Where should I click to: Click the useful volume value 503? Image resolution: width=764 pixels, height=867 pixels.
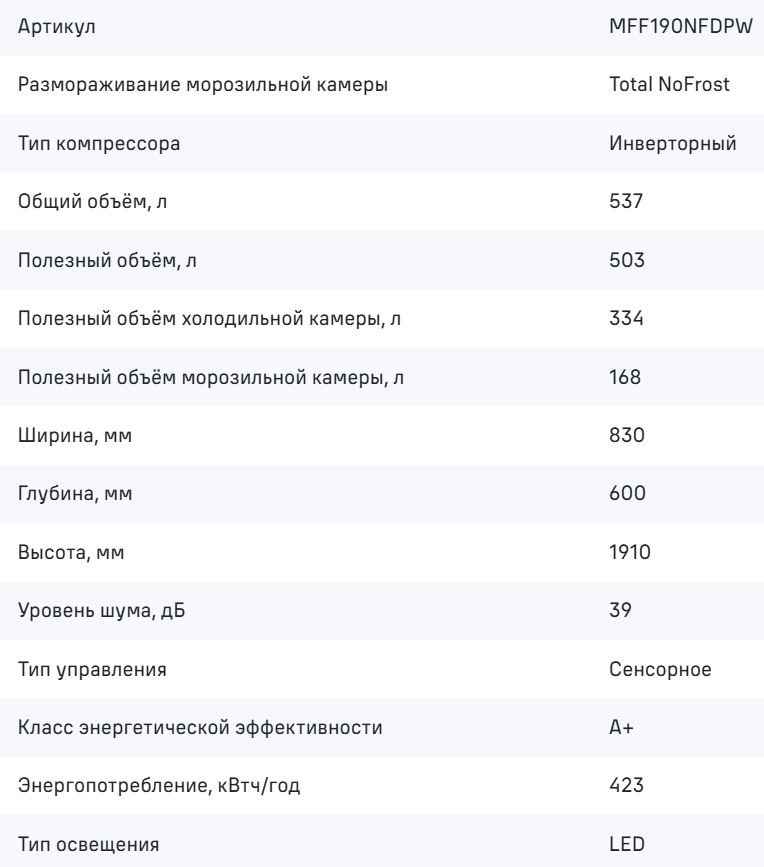click(627, 260)
